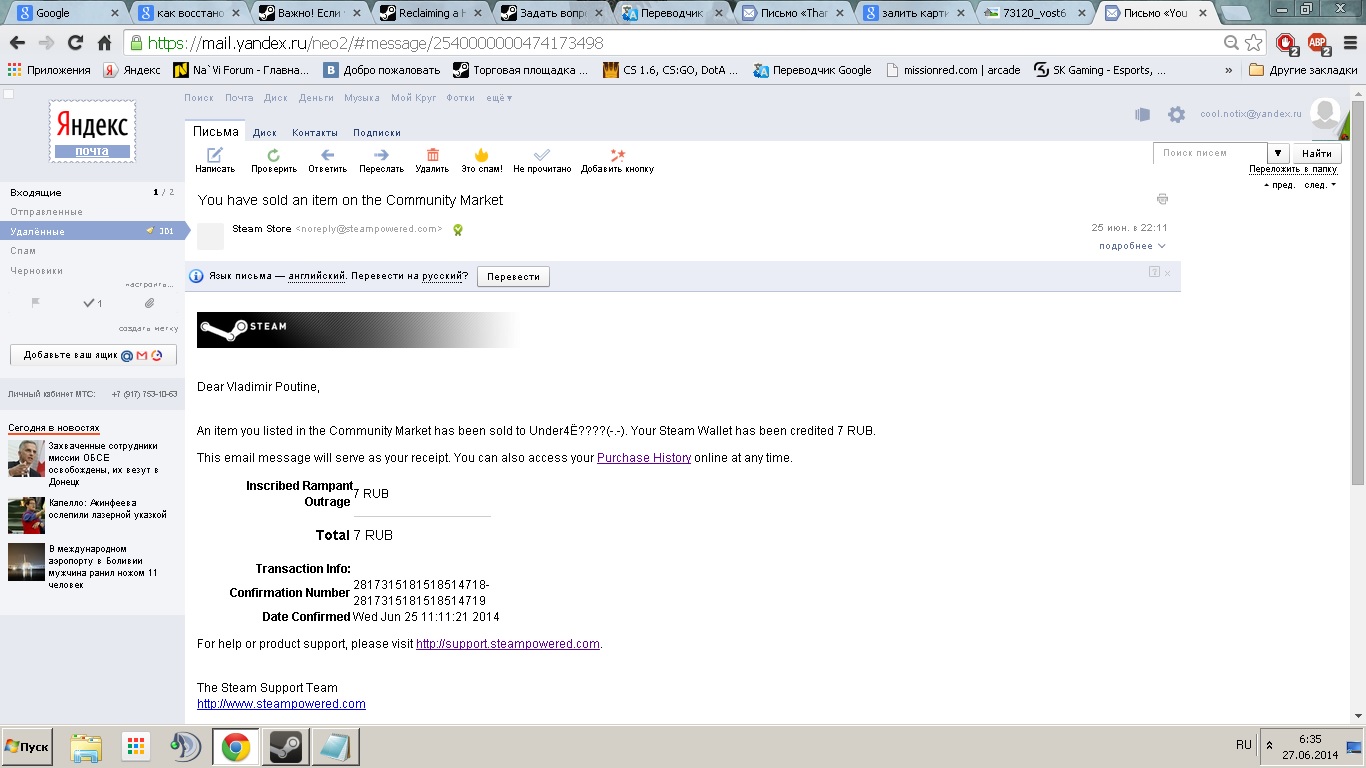Switch to the Google browser tab
Viewport: 1366px width, 768px height.
(x=66, y=13)
